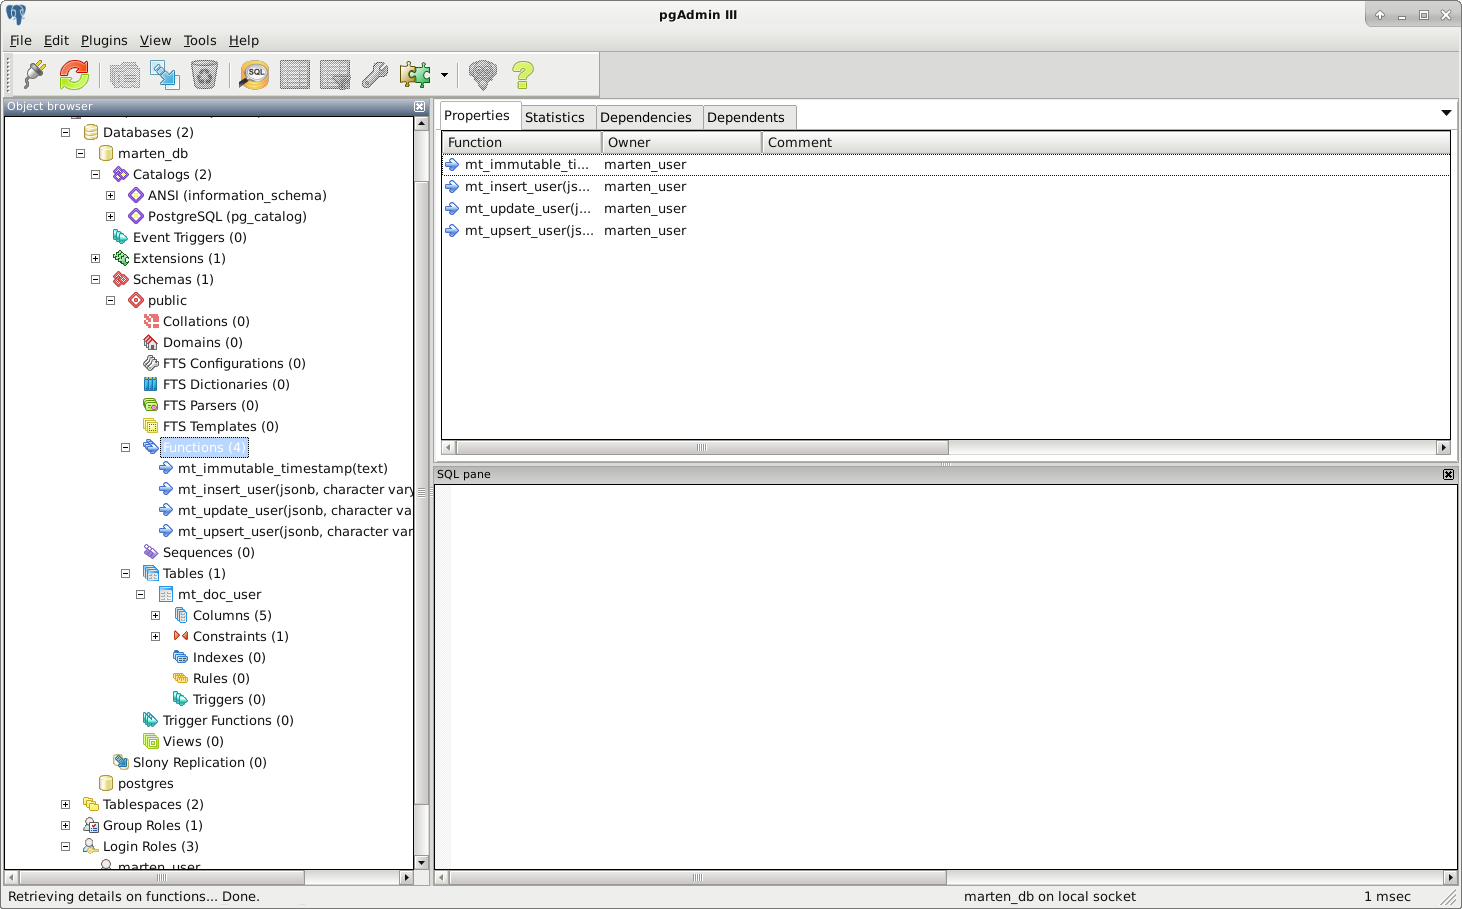Select the Views (0) tree item
1462x909 pixels.
tap(193, 741)
